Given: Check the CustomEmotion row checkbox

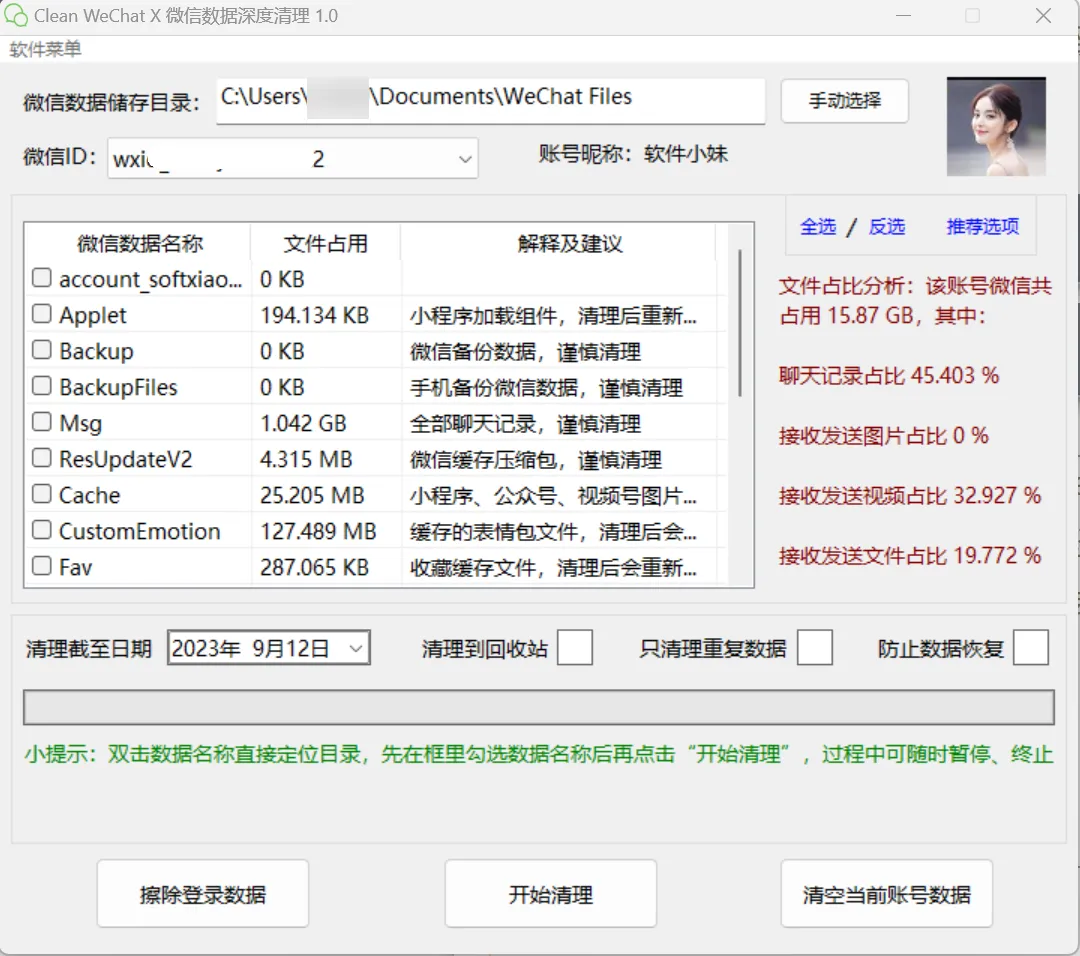Looking at the screenshot, I should [x=42, y=529].
